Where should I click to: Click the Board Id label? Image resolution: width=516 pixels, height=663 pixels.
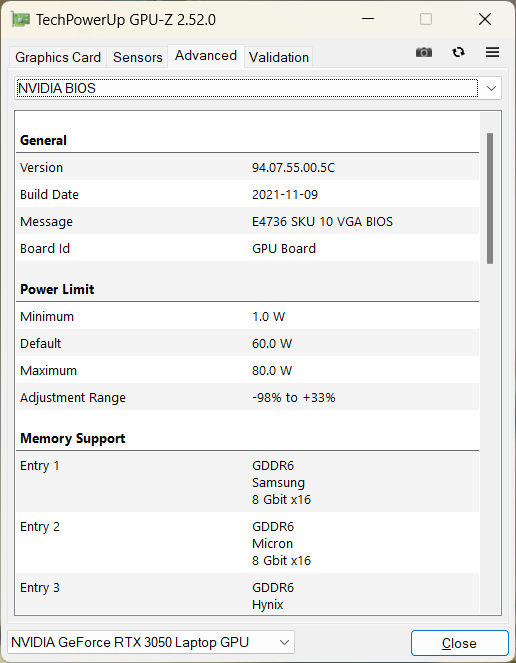click(x=45, y=249)
